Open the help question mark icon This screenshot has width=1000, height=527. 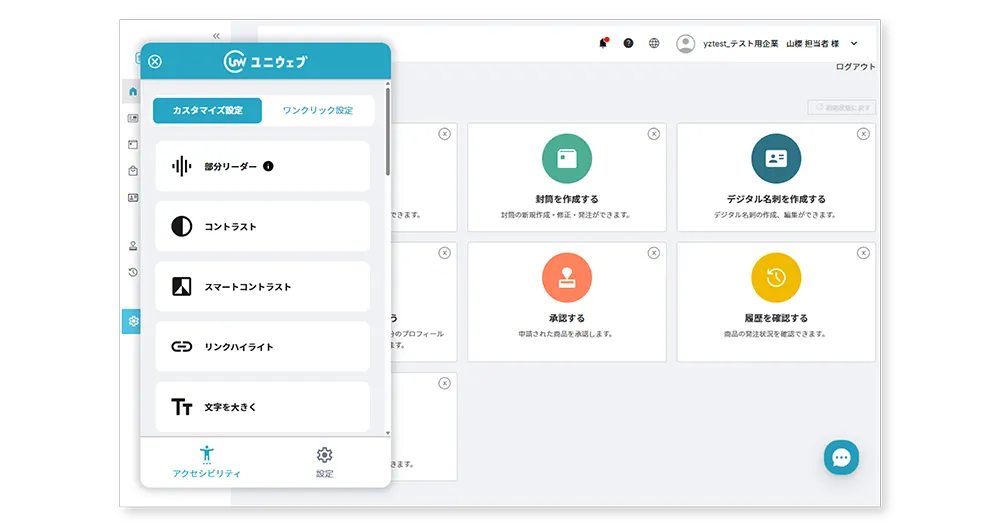click(628, 43)
